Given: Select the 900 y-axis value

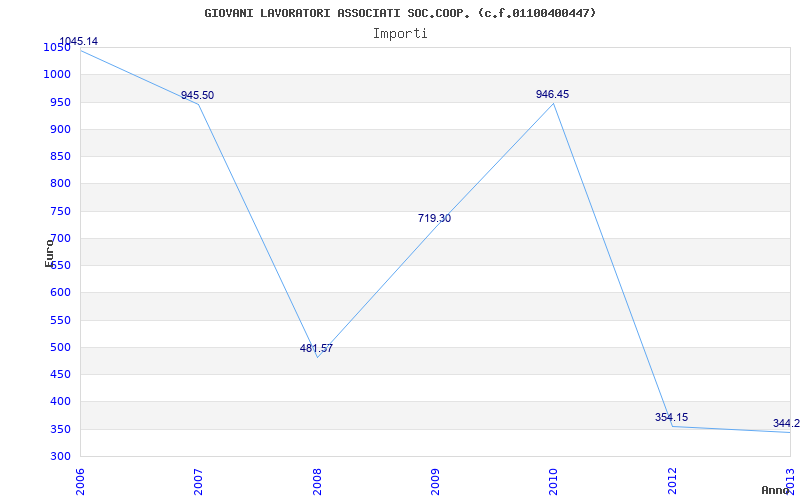Looking at the screenshot, I should (x=60, y=130).
